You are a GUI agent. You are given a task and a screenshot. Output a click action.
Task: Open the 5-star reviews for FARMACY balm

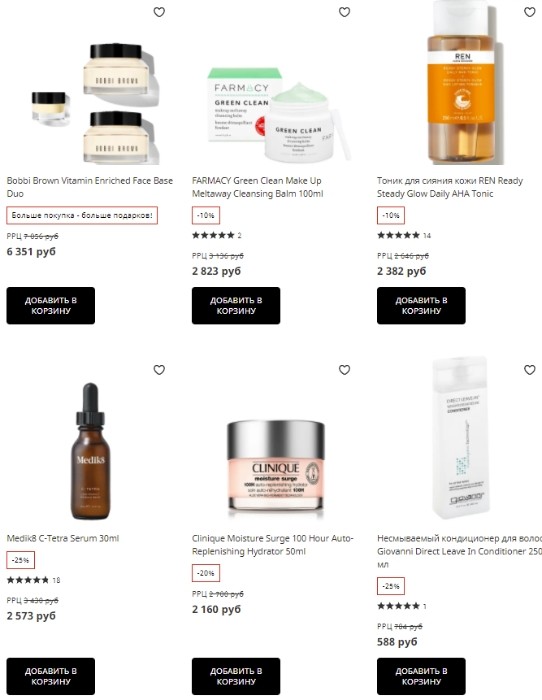pyautogui.click(x=217, y=235)
